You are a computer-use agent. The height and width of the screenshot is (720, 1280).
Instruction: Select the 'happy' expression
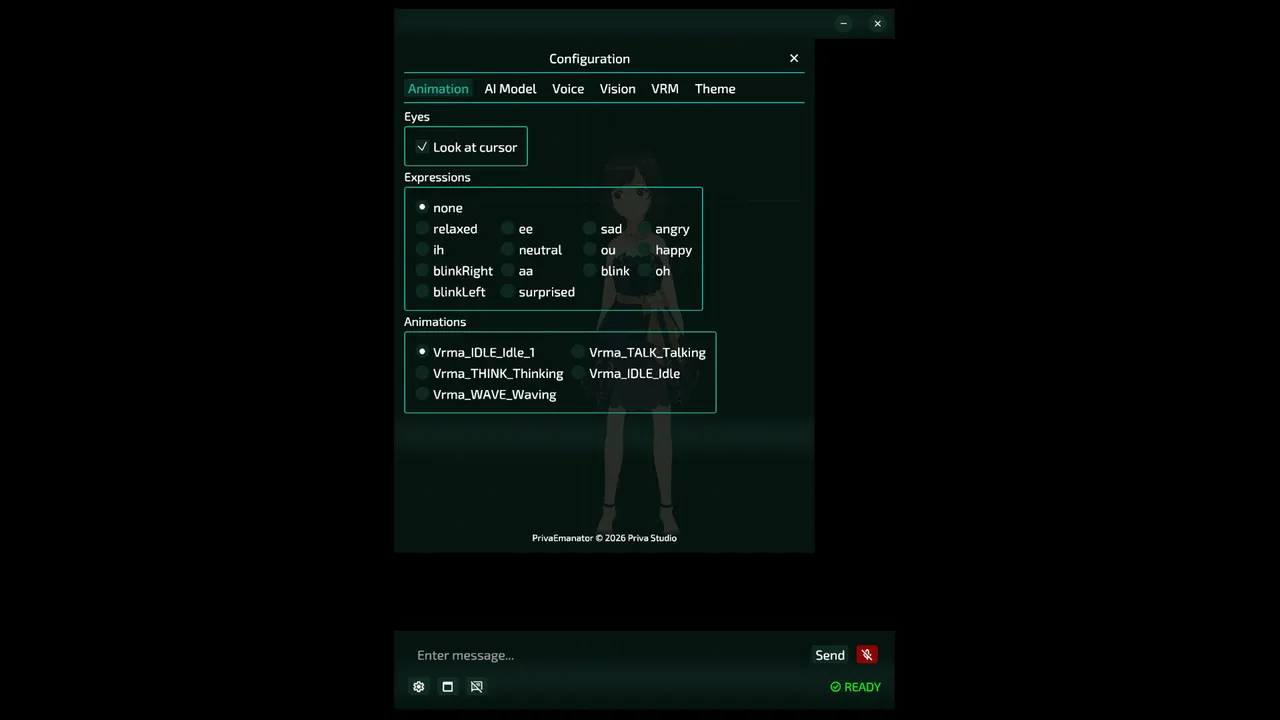click(645, 249)
